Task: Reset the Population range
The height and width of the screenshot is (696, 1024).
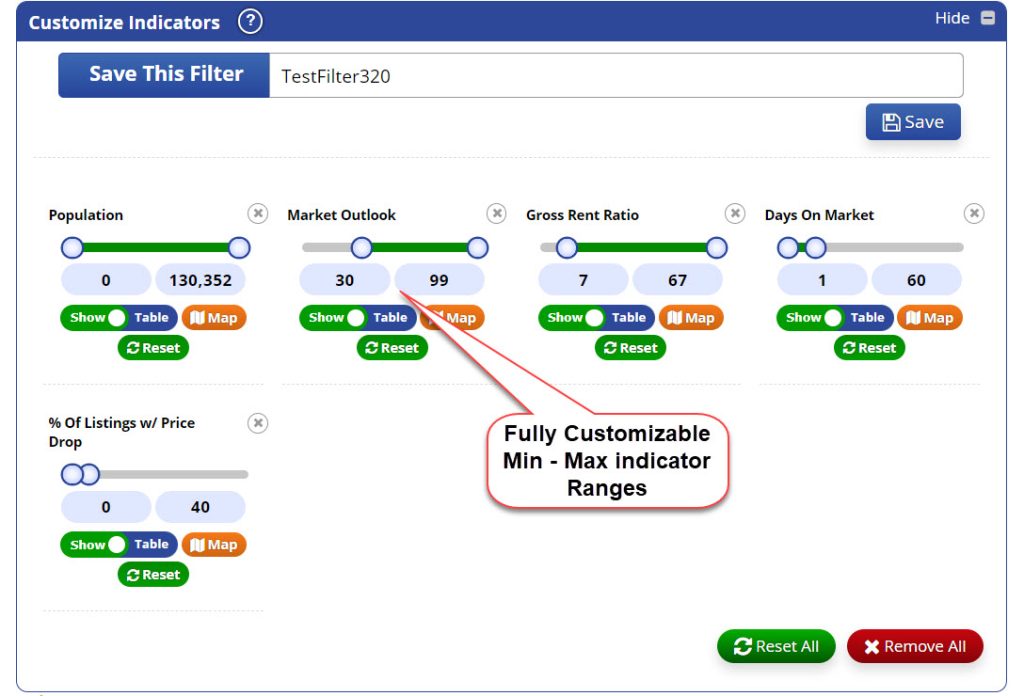Action: pos(153,348)
